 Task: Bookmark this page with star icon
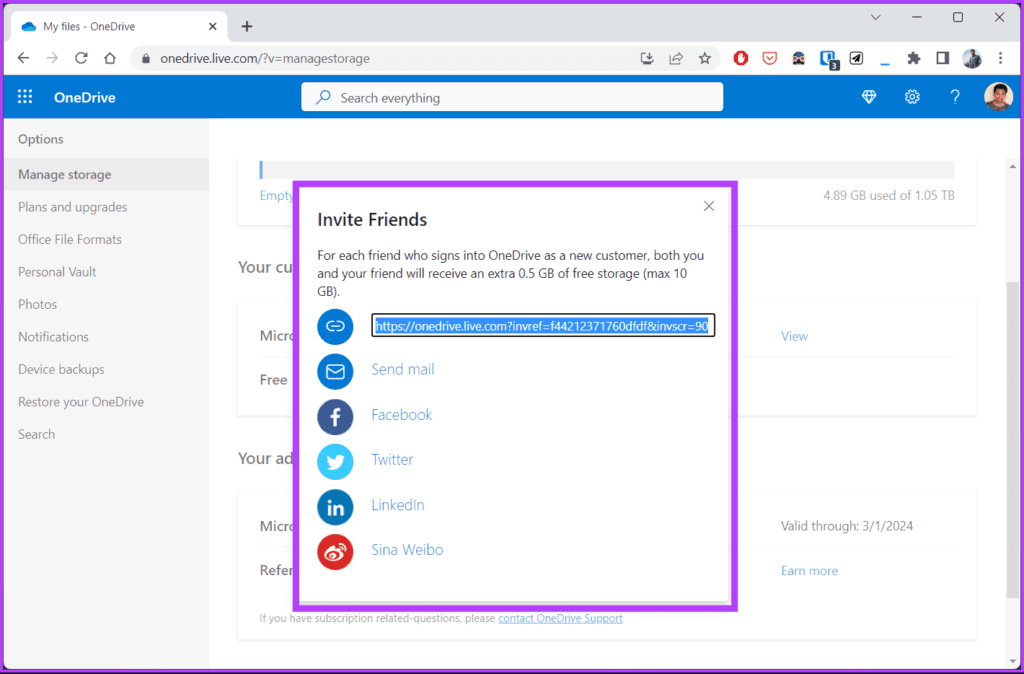(x=704, y=59)
